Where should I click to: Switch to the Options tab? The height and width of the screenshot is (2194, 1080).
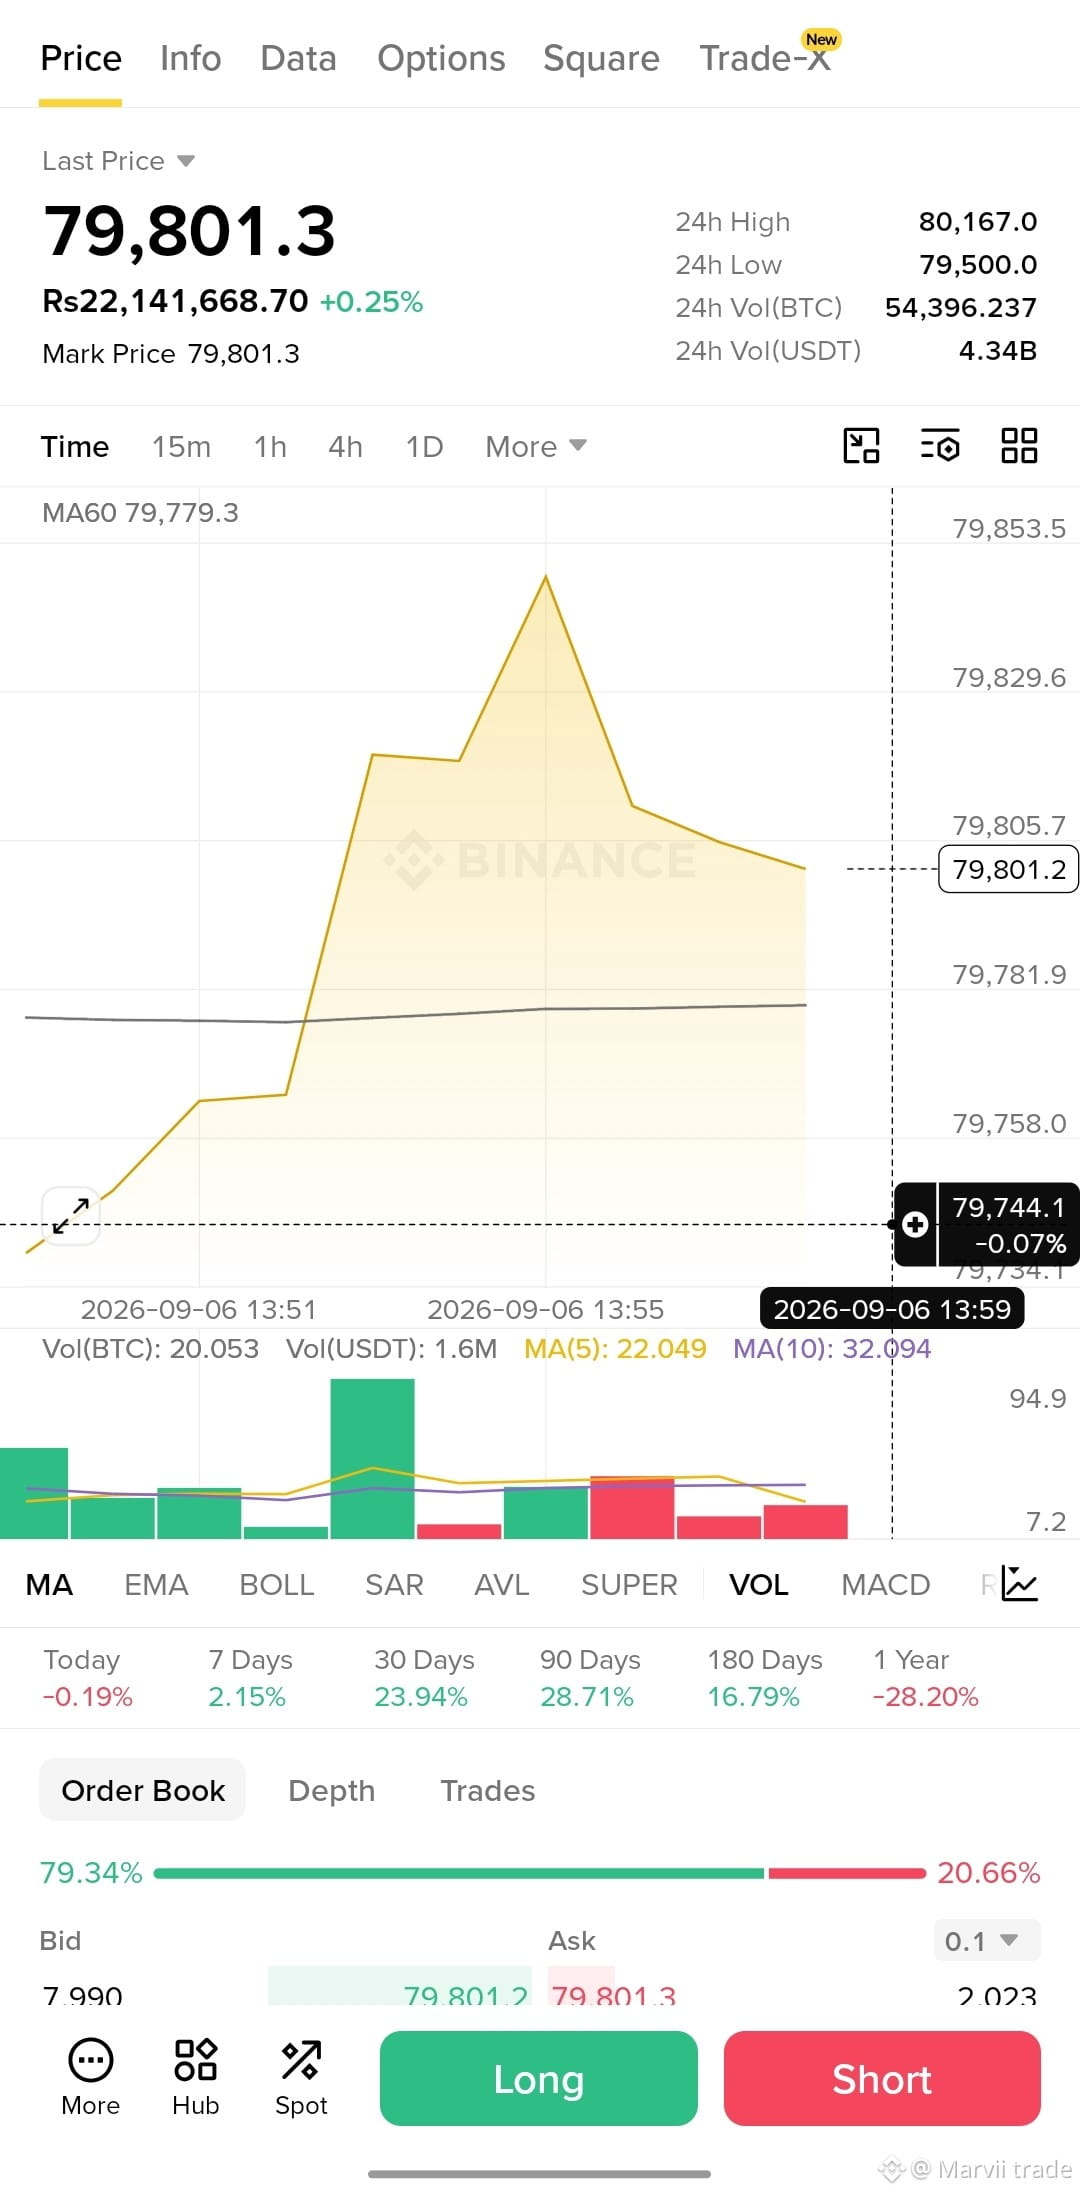tap(441, 58)
